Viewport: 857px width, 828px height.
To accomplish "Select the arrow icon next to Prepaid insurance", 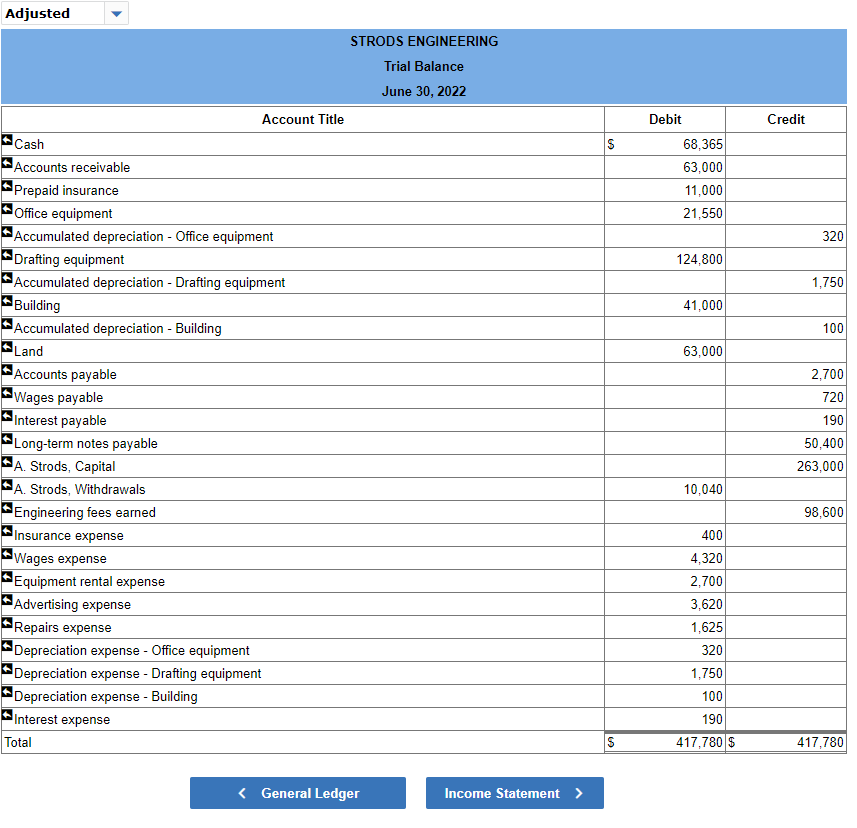I will tap(6, 187).
